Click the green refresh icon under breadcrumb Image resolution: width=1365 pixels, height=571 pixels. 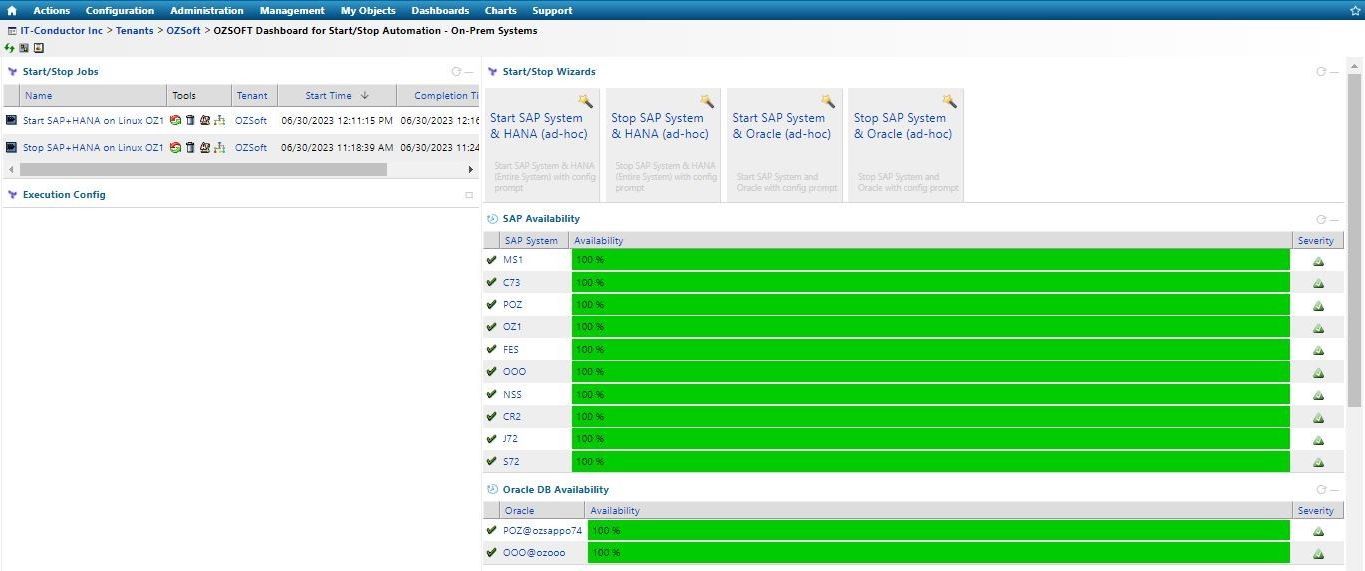pyautogui.click(x=10, y=48)
